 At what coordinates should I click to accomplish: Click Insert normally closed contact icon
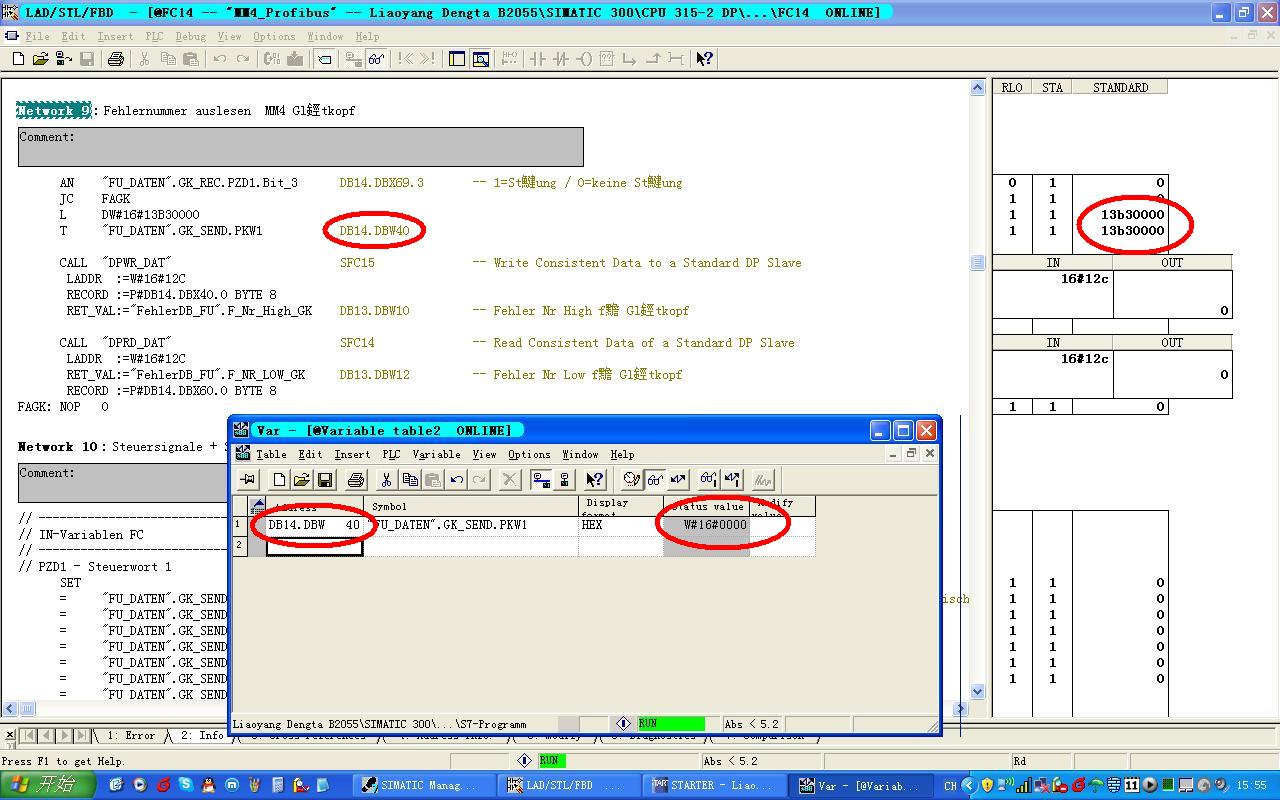[560, 59]
